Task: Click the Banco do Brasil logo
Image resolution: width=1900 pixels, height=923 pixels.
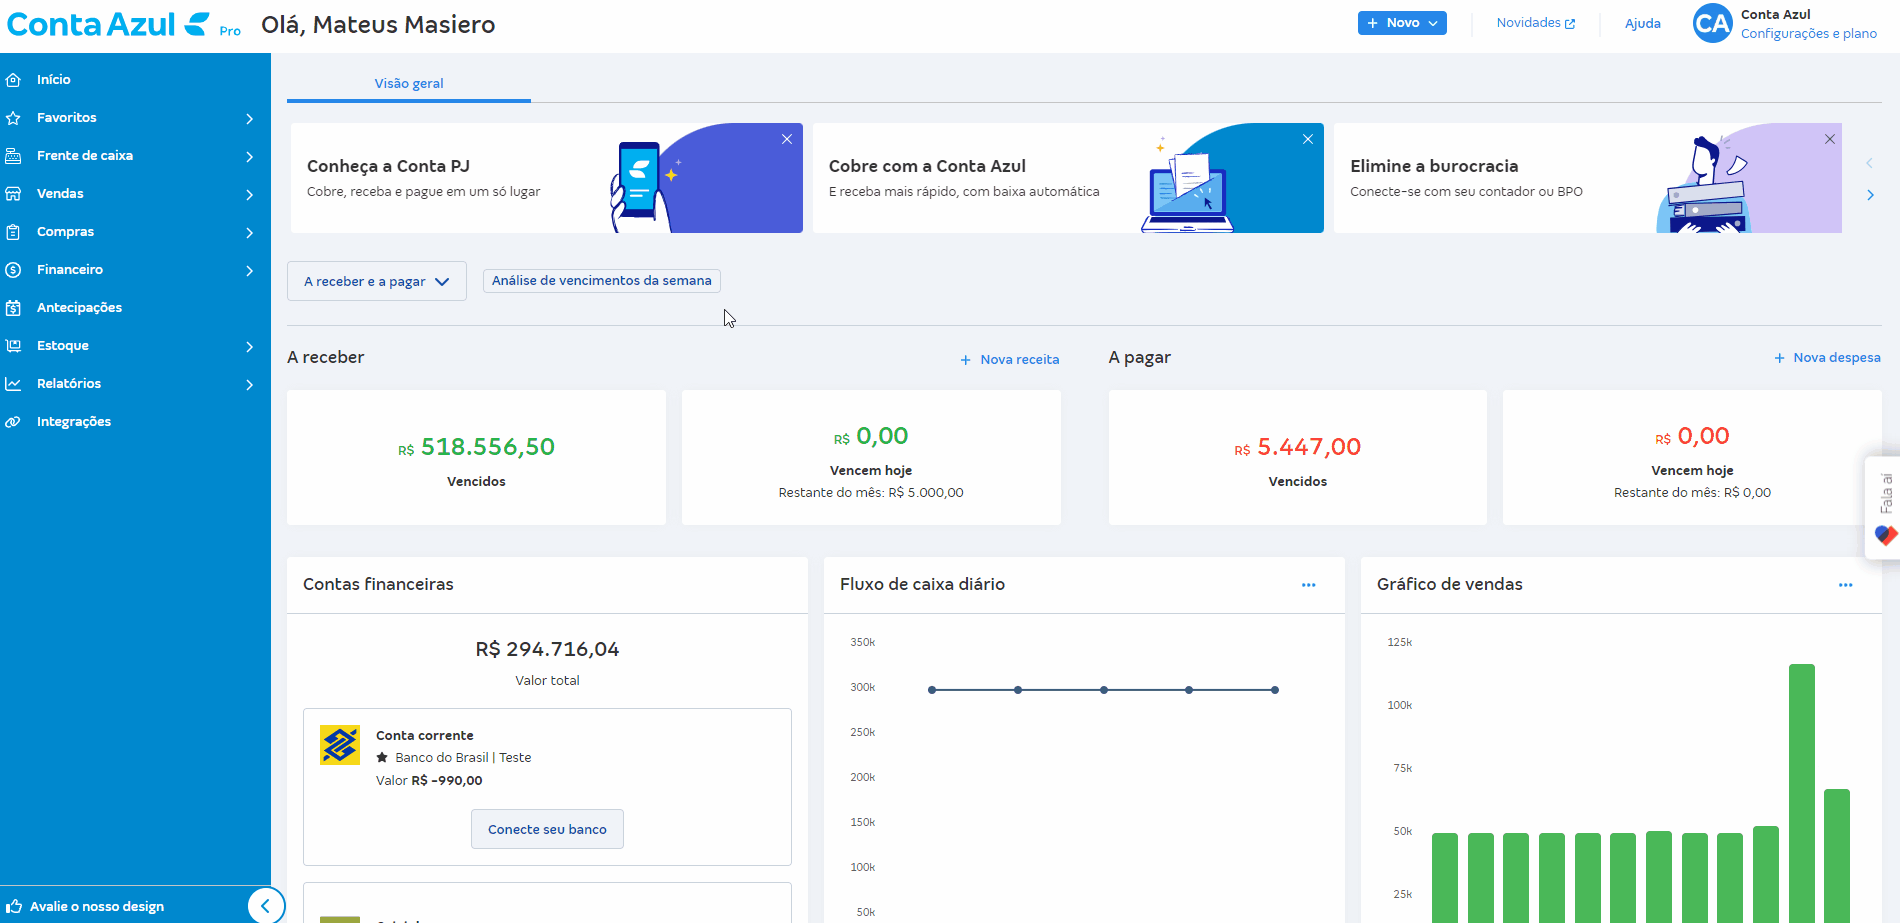Action: (340, 746)
